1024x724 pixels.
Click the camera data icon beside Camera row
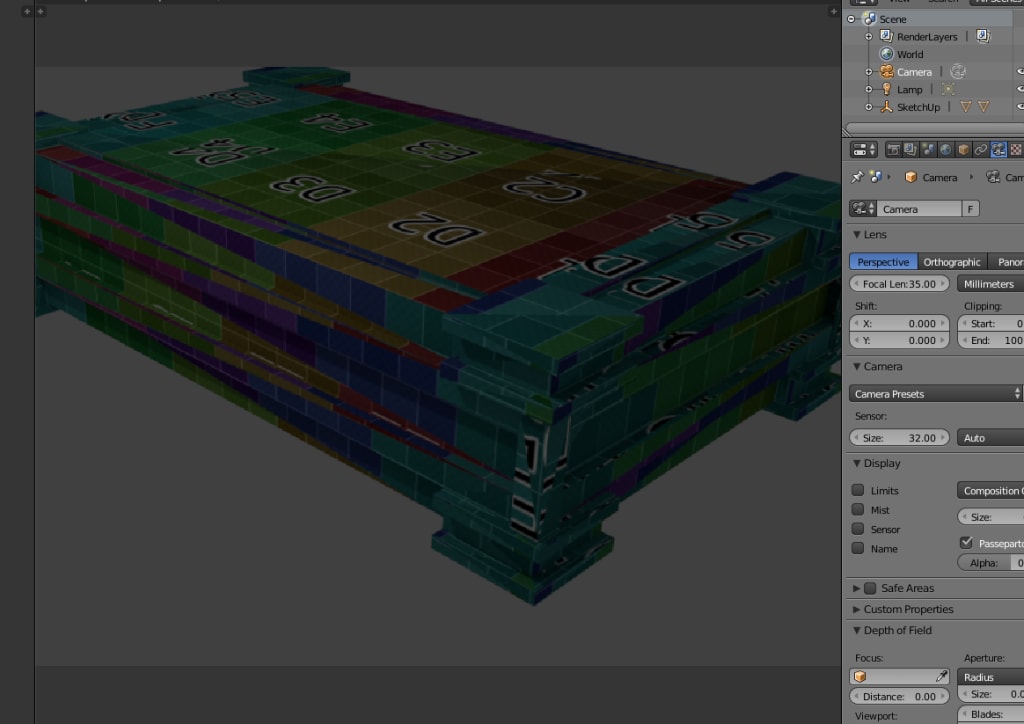[957, 72]
